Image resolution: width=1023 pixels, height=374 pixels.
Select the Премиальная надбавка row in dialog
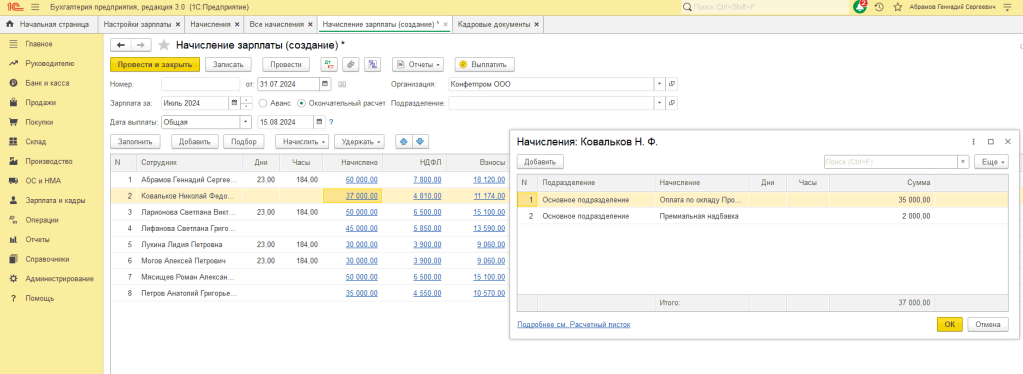[x=763, y=216]
